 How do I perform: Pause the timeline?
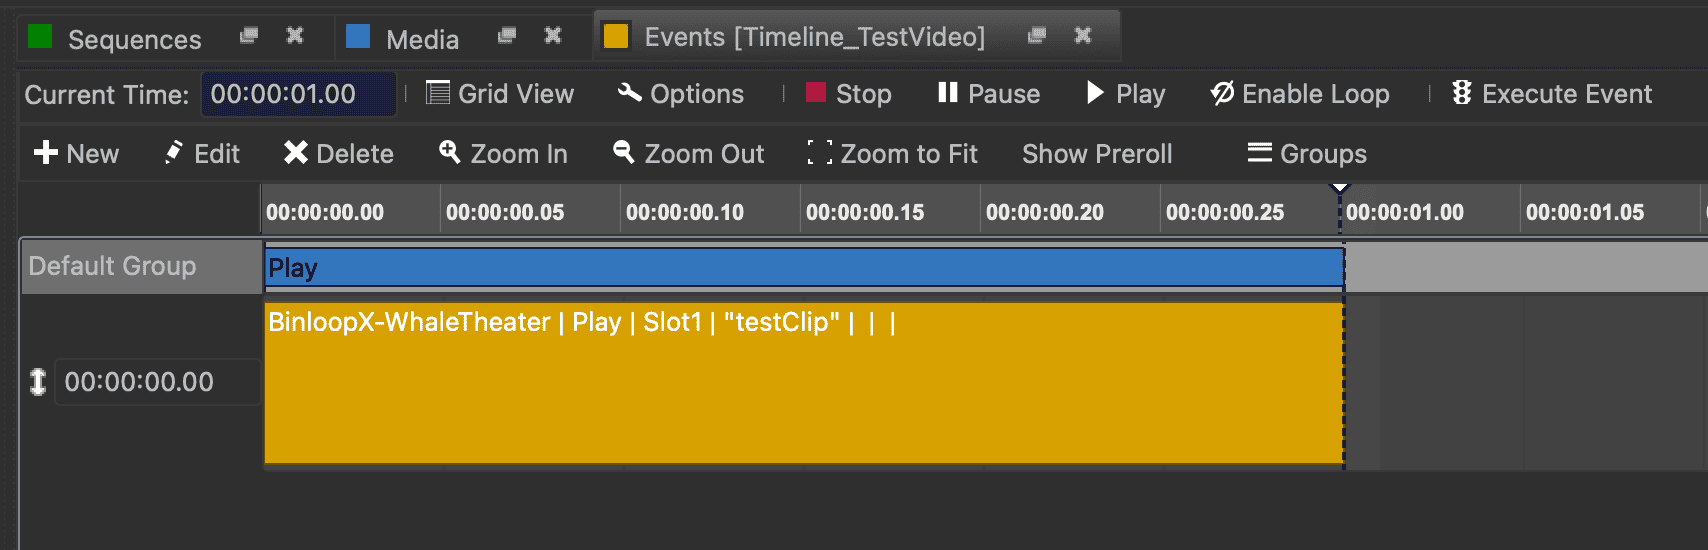pos(988,94)
